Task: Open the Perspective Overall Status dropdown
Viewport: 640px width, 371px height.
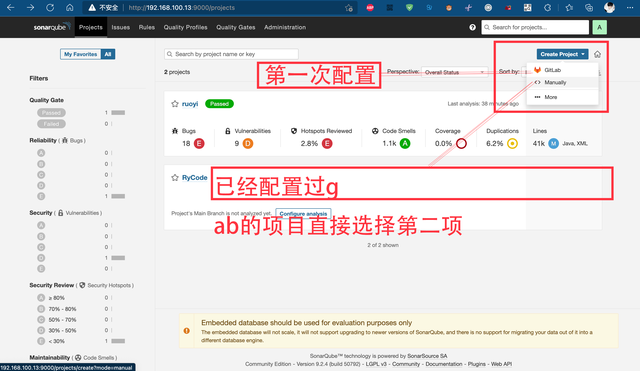Action: [x=454, y=72]
